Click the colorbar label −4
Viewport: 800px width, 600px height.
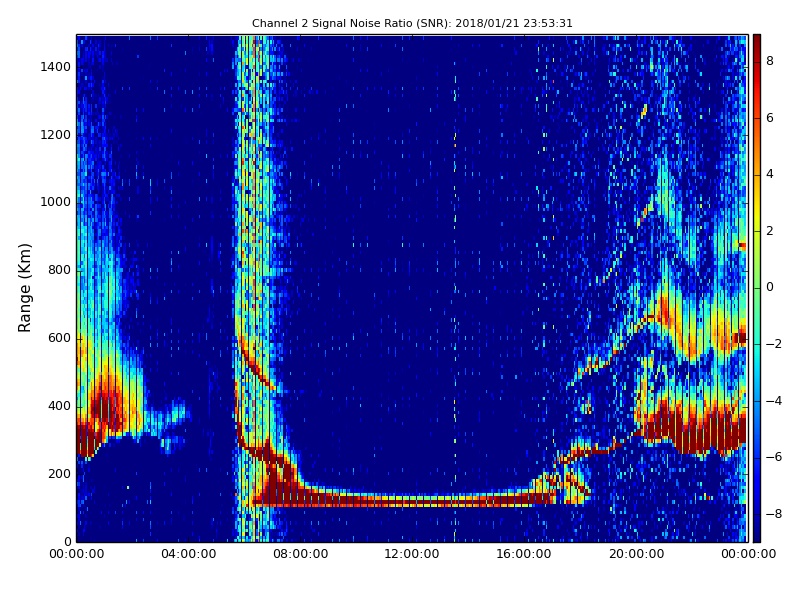point(773,401)
